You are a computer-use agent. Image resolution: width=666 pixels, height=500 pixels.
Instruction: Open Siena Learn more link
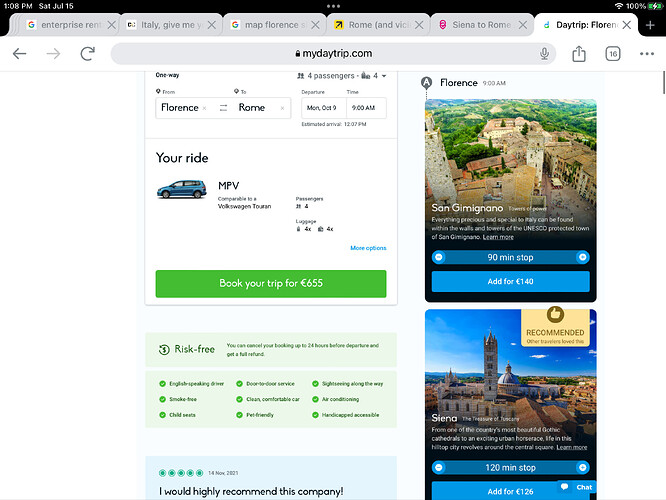click(572, 447)
